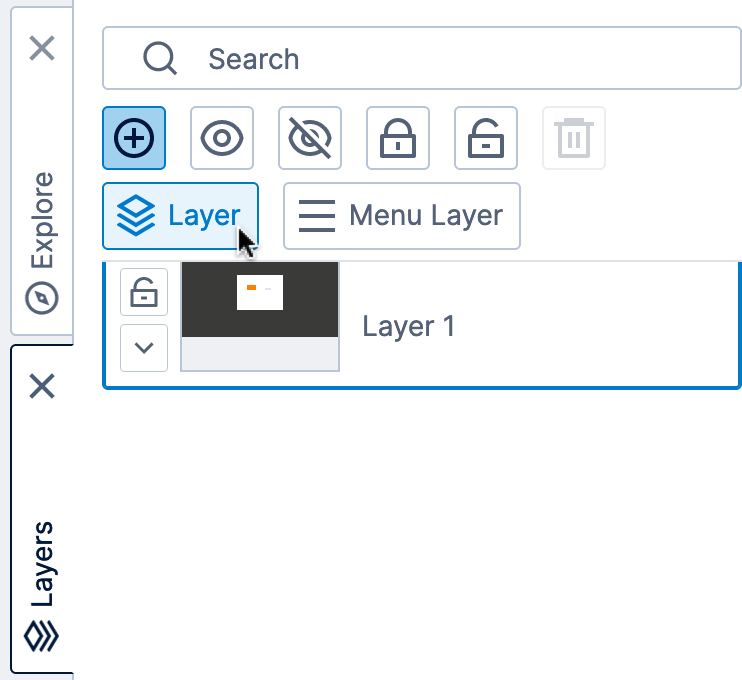
Task: Focus the layers Search field
Action: click(x=422, y=58)
